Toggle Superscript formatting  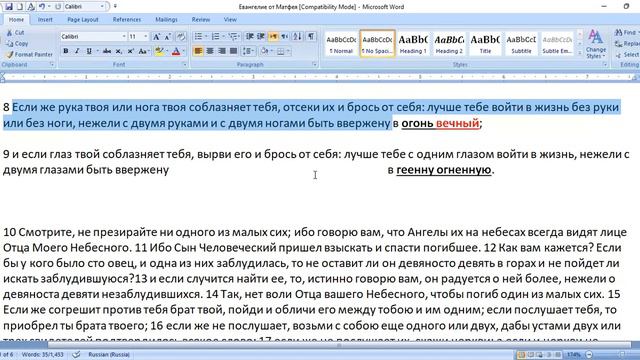131,51
